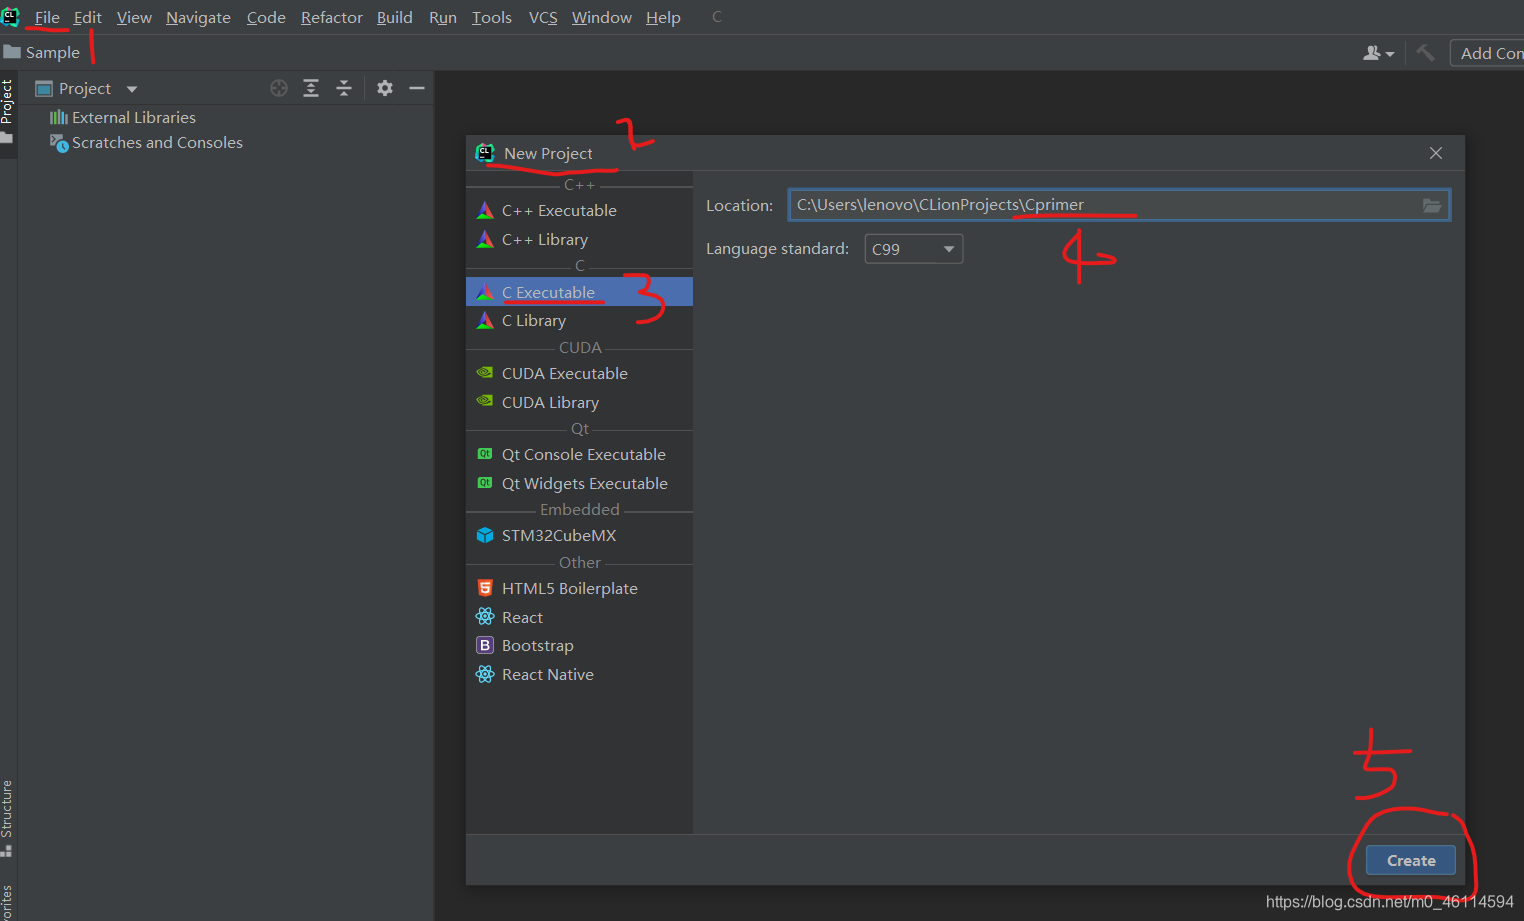Open the Help menu

pyautogui.click(x=663, y=18)
